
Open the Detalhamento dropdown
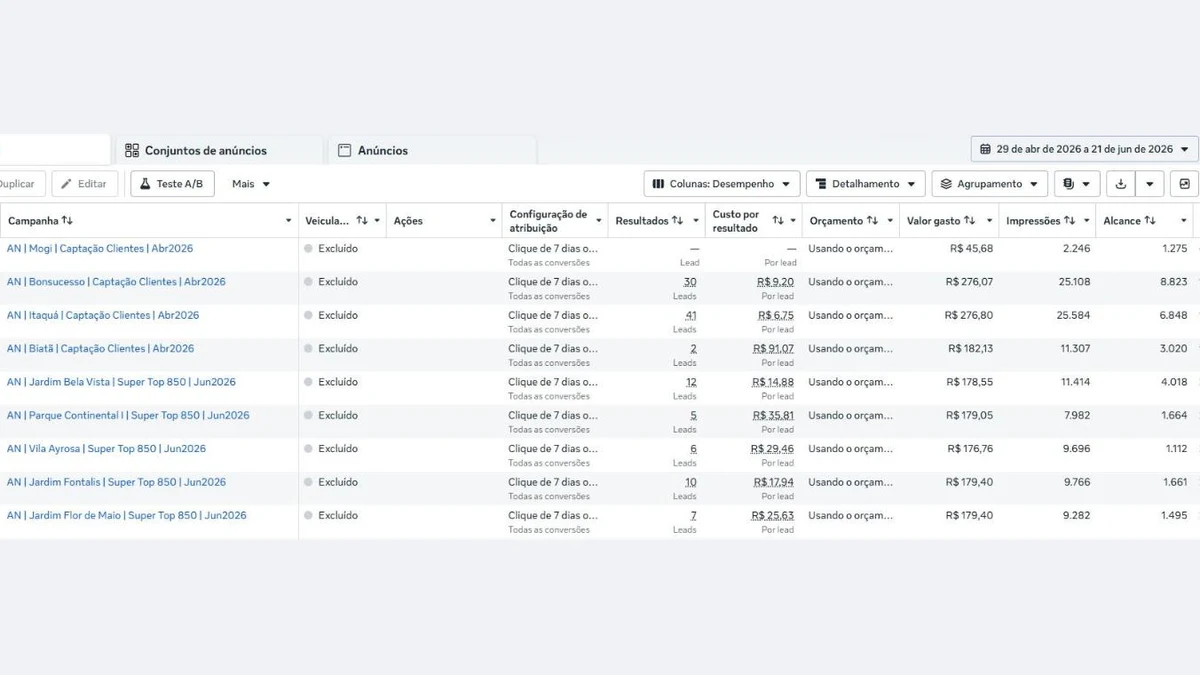[x=866, y=184]
